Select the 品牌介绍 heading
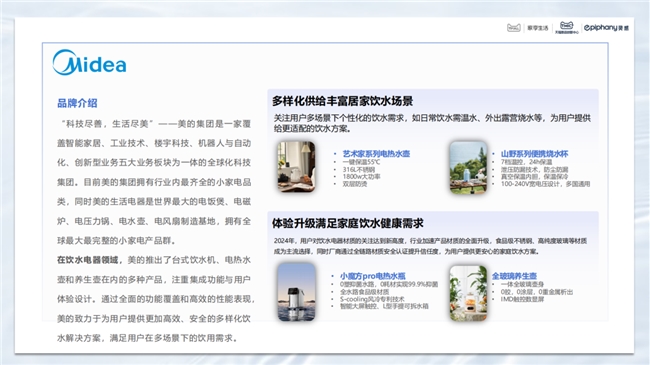Screen dimensions: 650x365 77,103
